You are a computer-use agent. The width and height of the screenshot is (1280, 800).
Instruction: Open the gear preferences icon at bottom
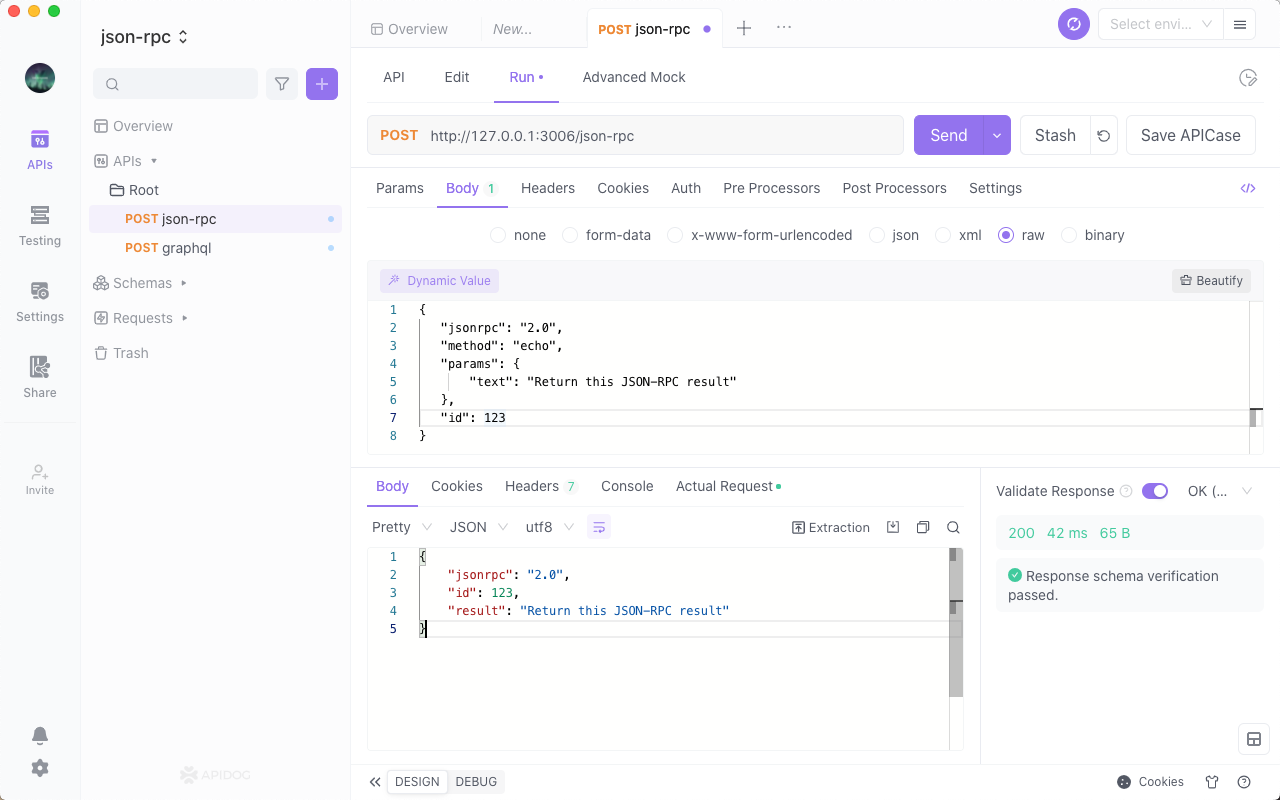pyautogui.click(x=40, y=768)
